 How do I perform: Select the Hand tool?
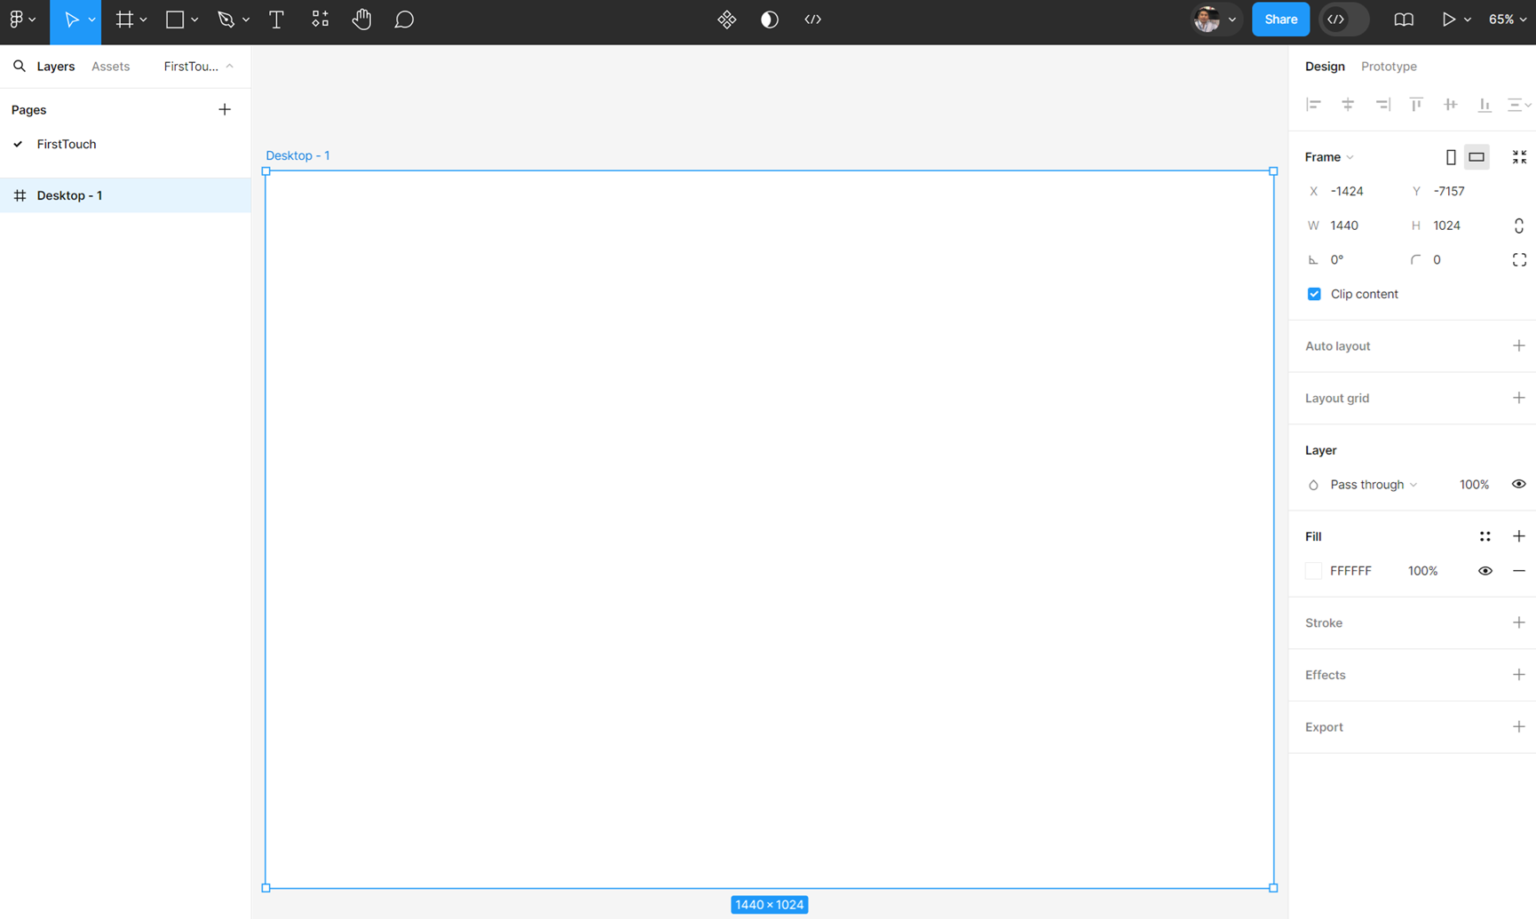pos(362,19)
